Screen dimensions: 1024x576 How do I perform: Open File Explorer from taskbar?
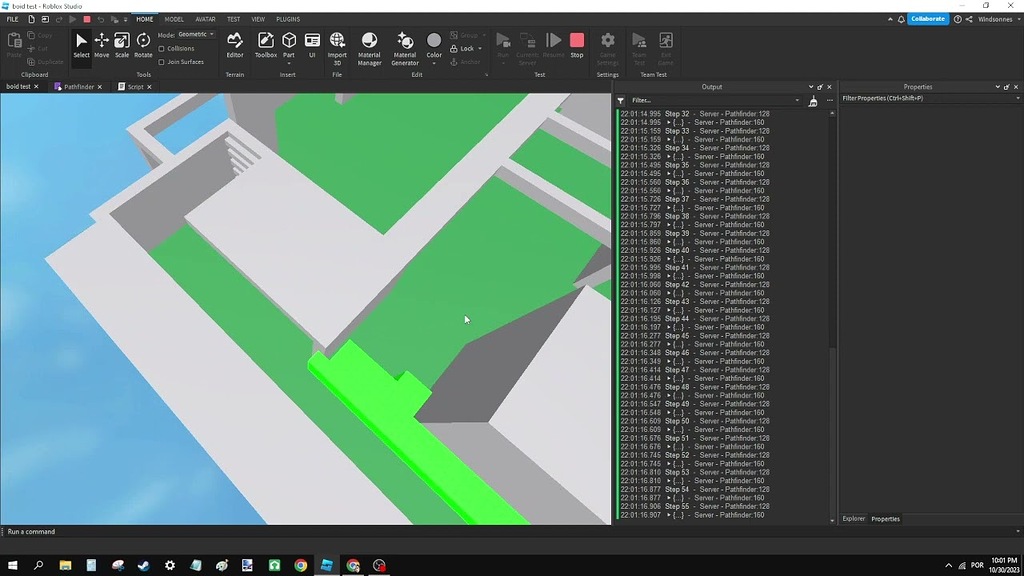coord(65,565)
